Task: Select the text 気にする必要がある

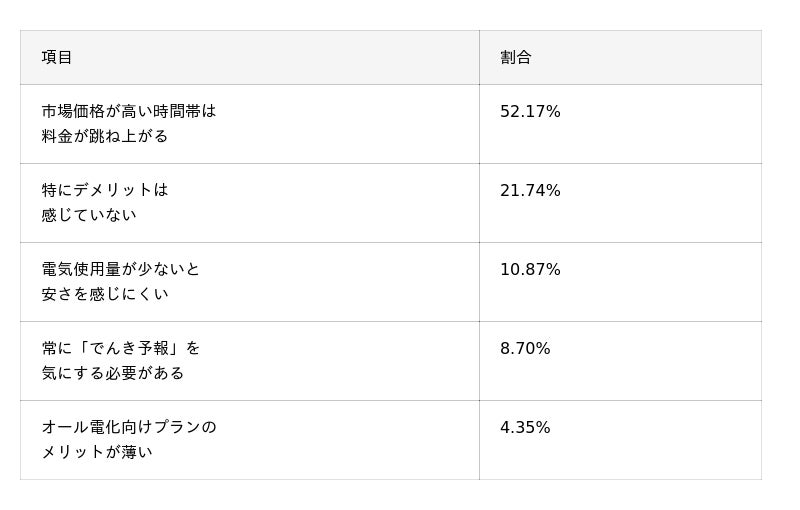Action: click(x=113, y=373)
